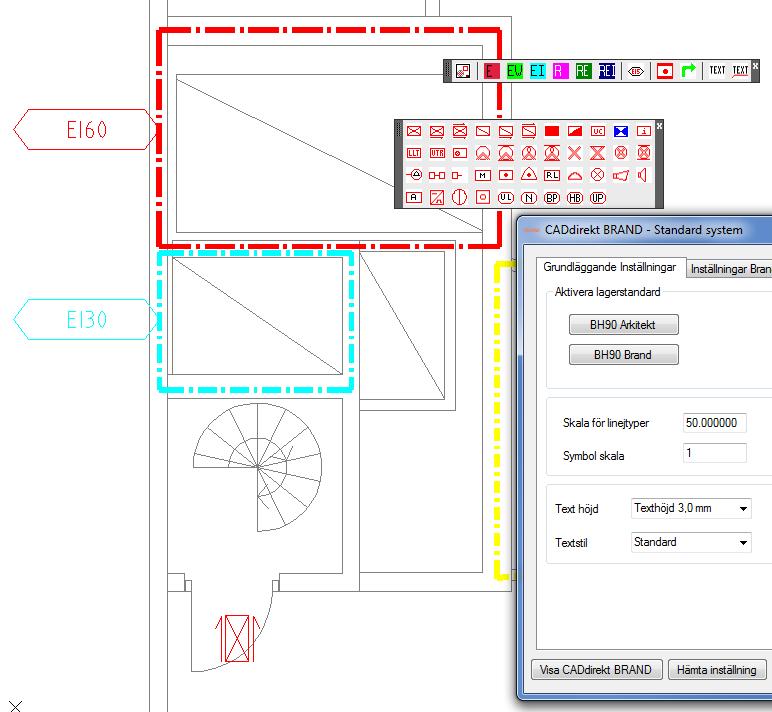Screen dimensions: 772x712
Task: Select the solid red rectangle symbol
Action: point(552,131)
